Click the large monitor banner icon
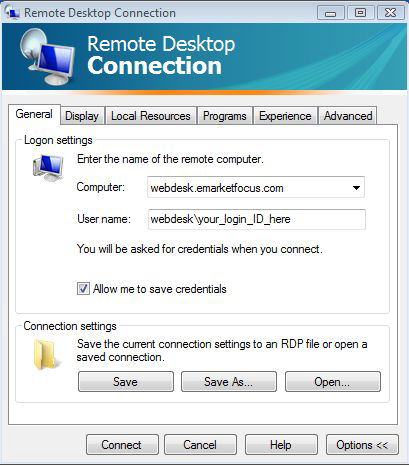Image resolution: width=409 pixels, height=467 pixels. [47, 57]
